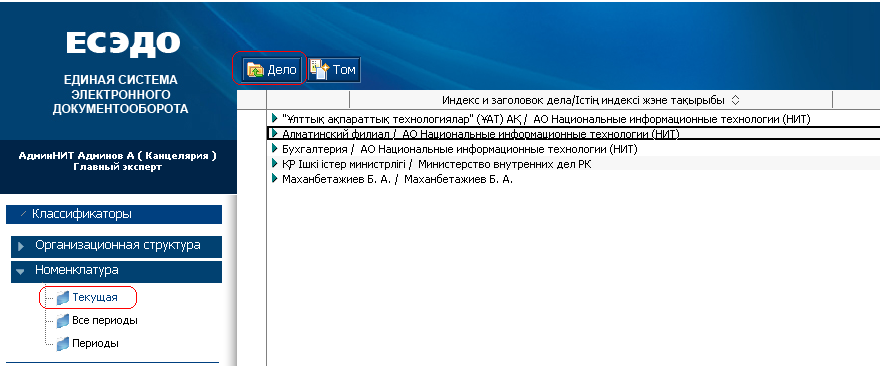
Task: Select the Маханбетажиев Б. А. row text
Action: click(x=397, y=180)
